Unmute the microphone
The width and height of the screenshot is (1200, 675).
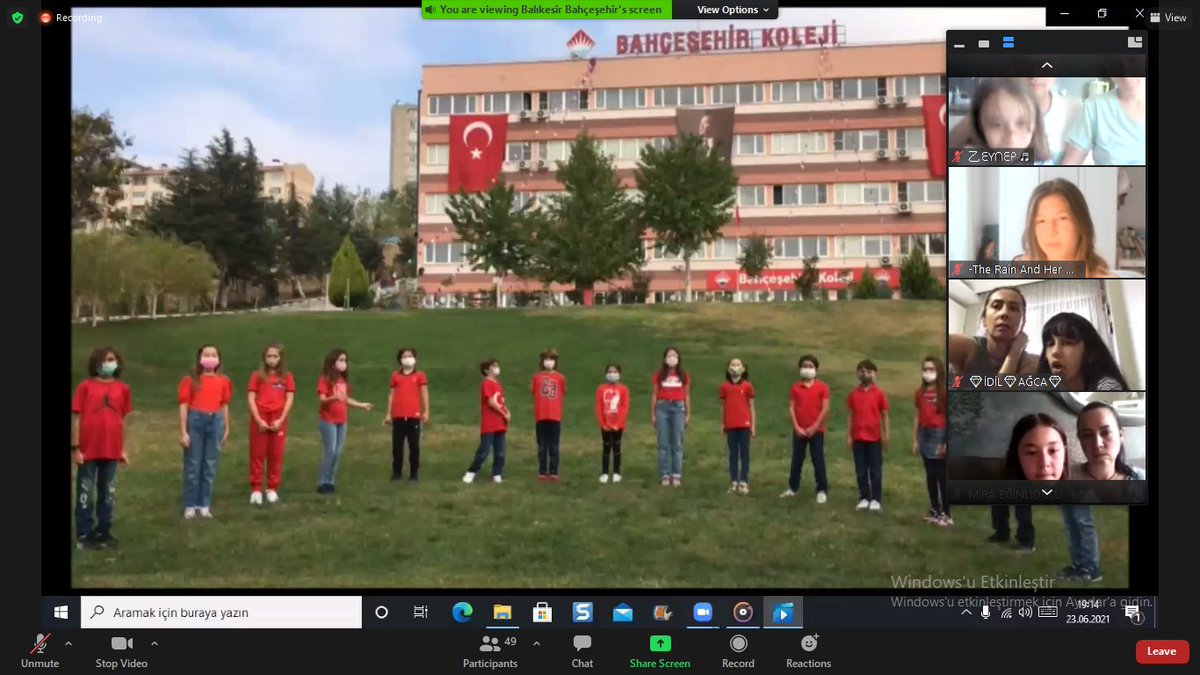[40, 651]
